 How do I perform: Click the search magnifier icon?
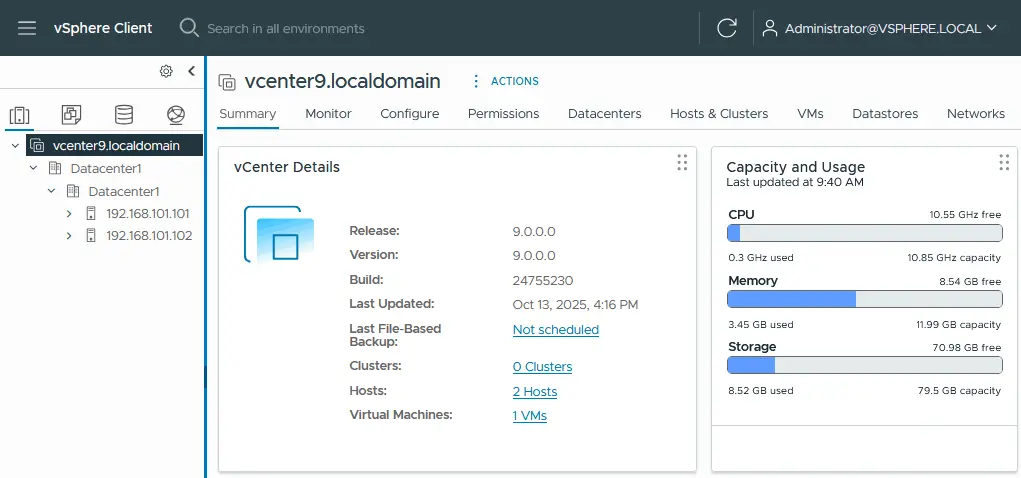(189, 28)
